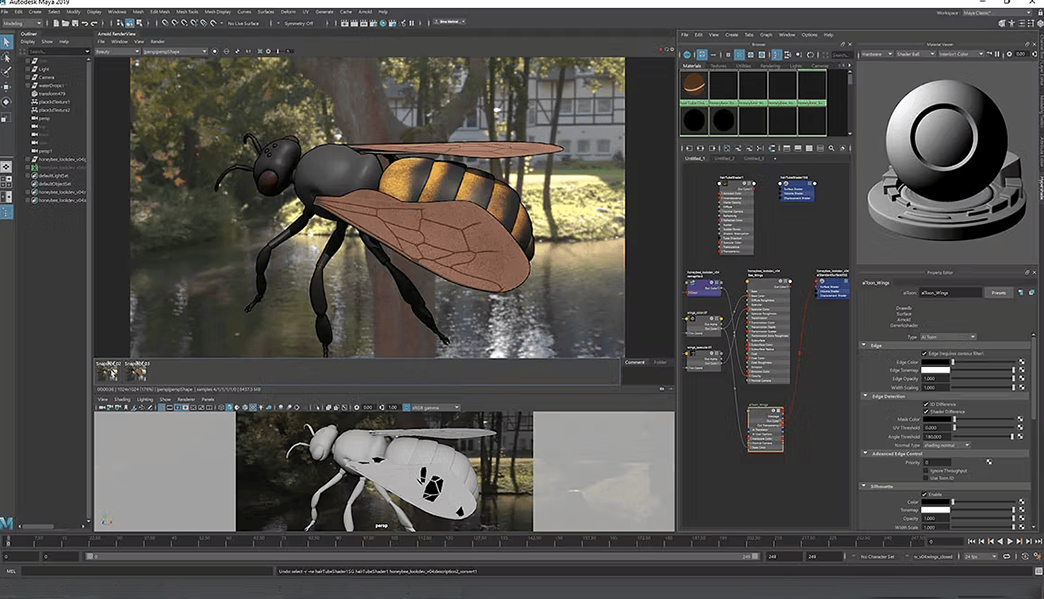This screenshot has height=599, width=1044.
Task: Click the Material Viewer exposure icon
Action: point(1009,54)
